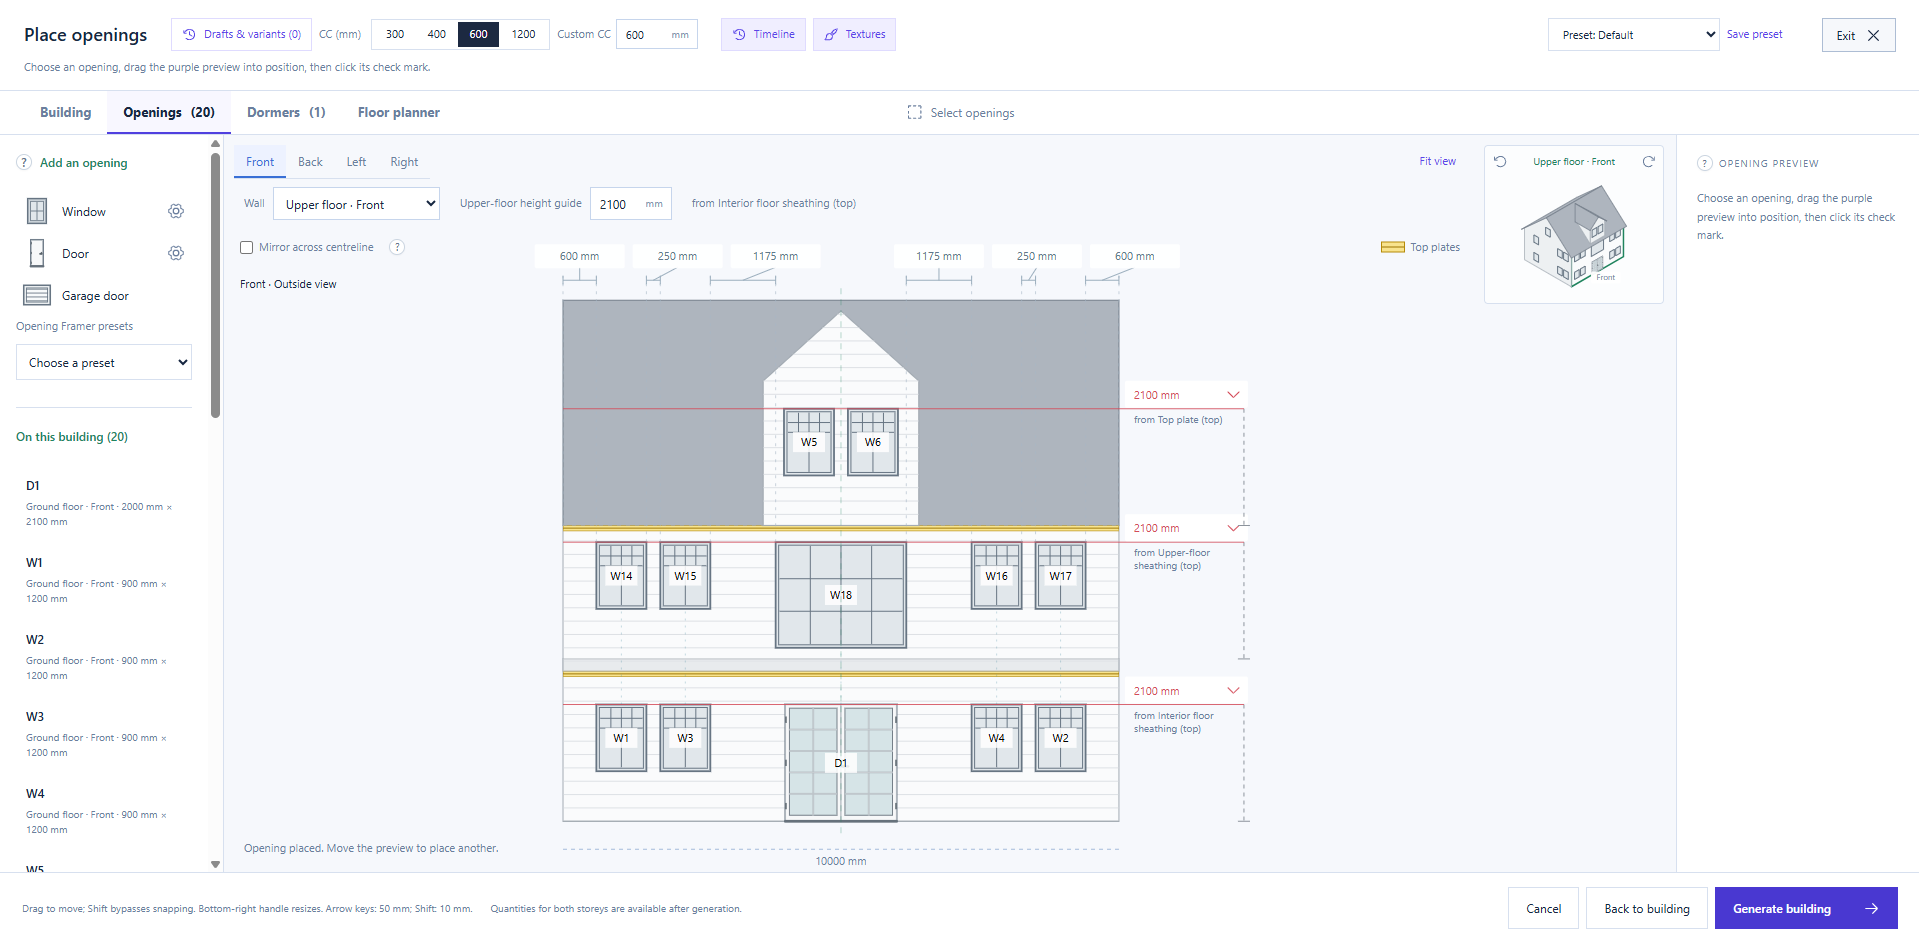Select window W16 on upper floor
The height and width of the screenshot is (941, 1919).
coord(997,576)
